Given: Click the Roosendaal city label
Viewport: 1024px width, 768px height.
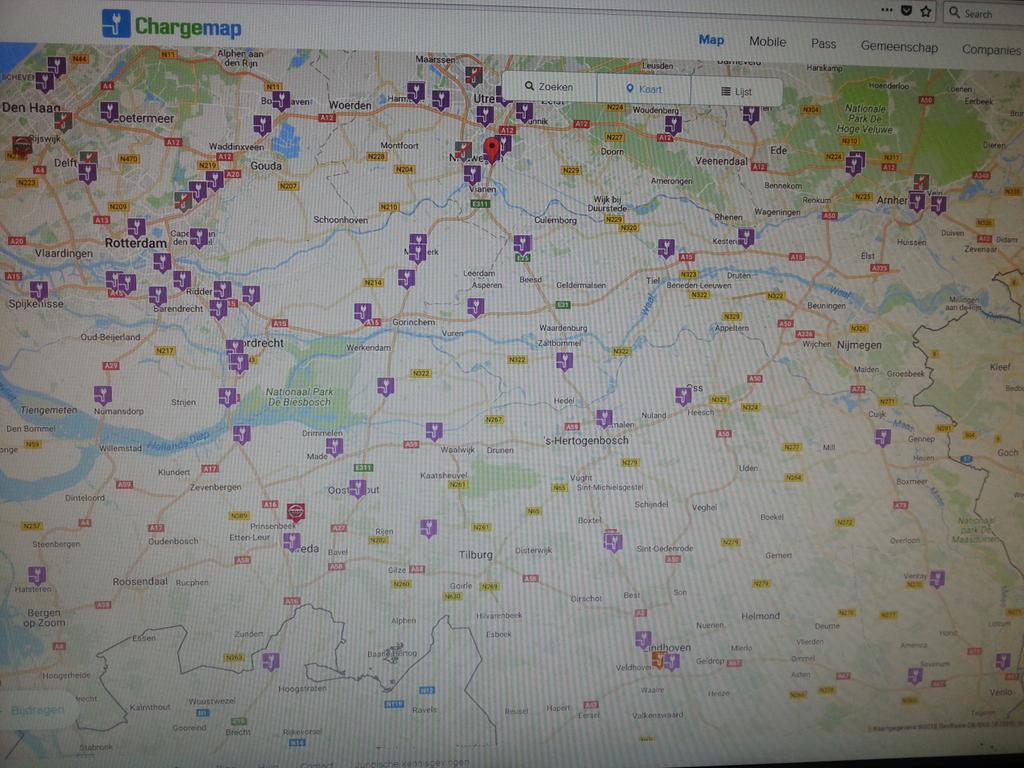Looking at the screenshot, I should click(x=140, y=581).
